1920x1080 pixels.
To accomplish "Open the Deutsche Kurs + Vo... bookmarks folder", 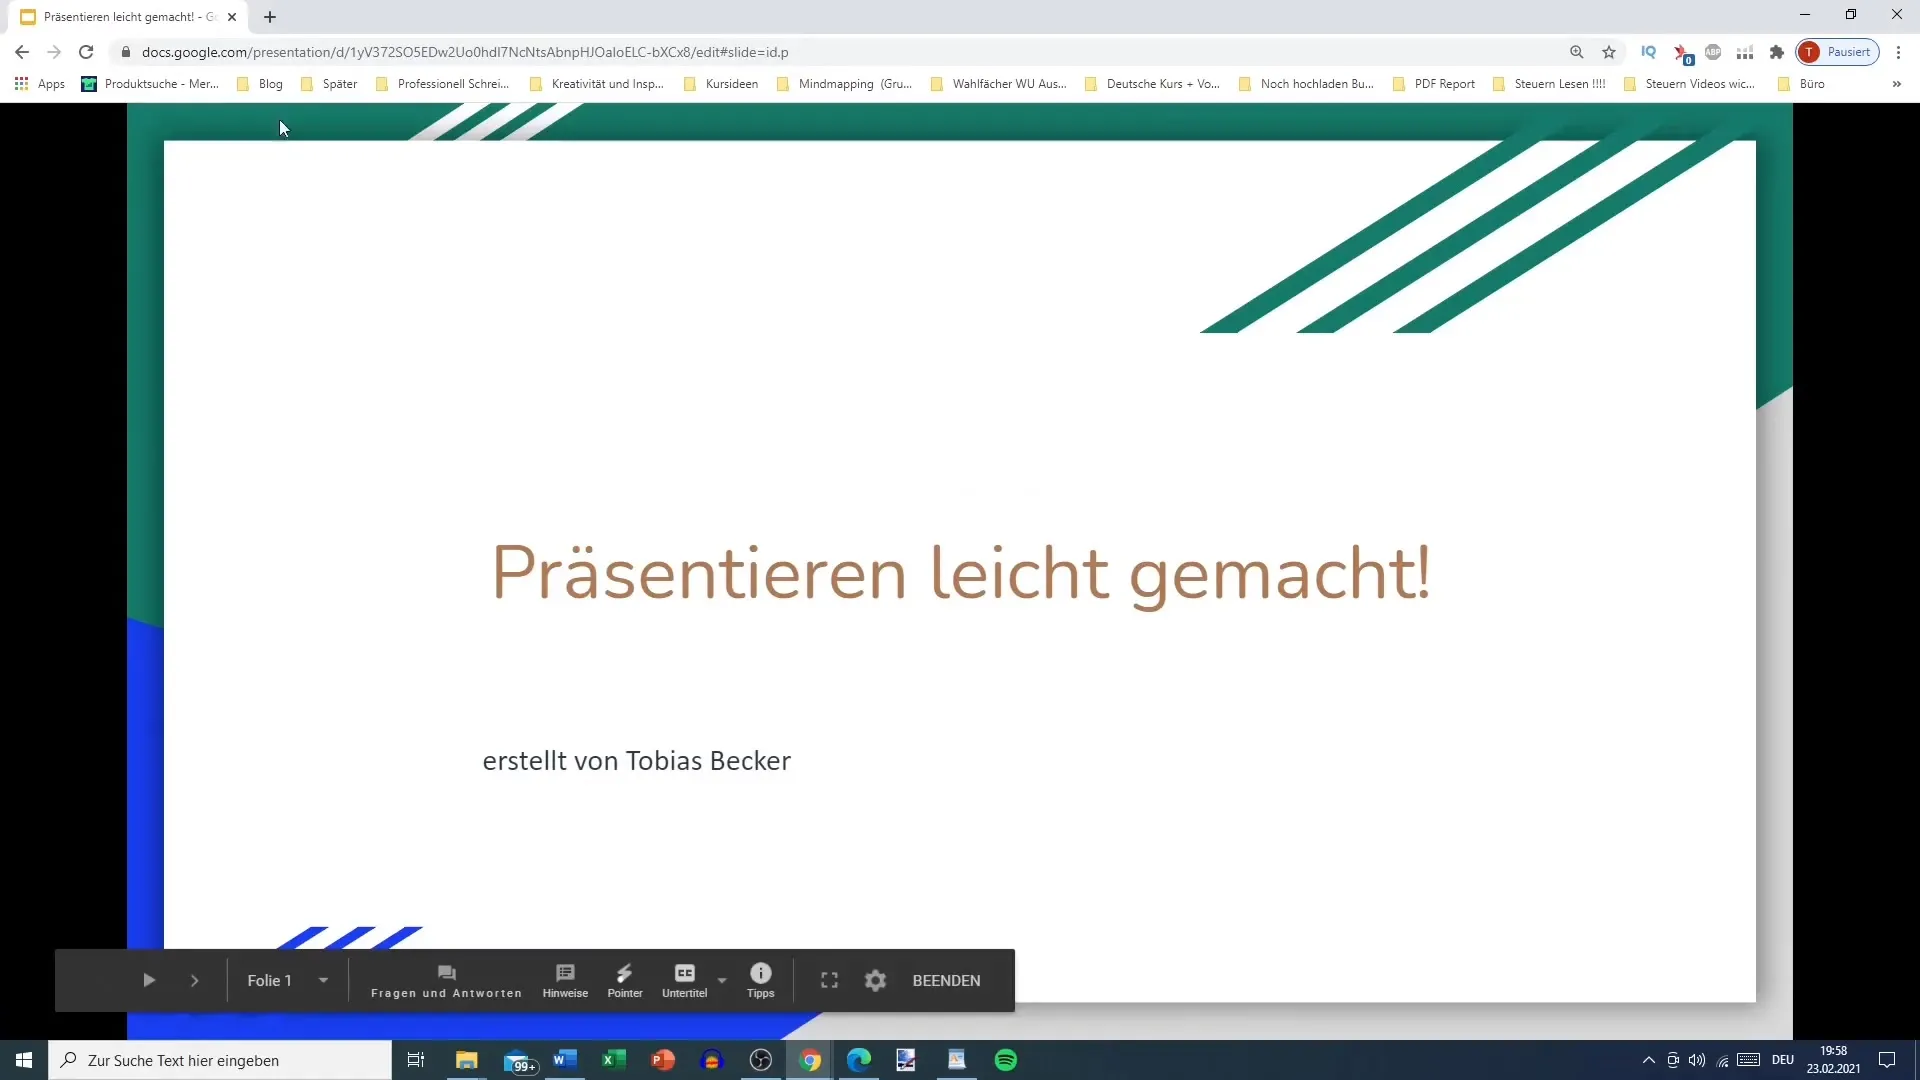I will coord(1153,84).
